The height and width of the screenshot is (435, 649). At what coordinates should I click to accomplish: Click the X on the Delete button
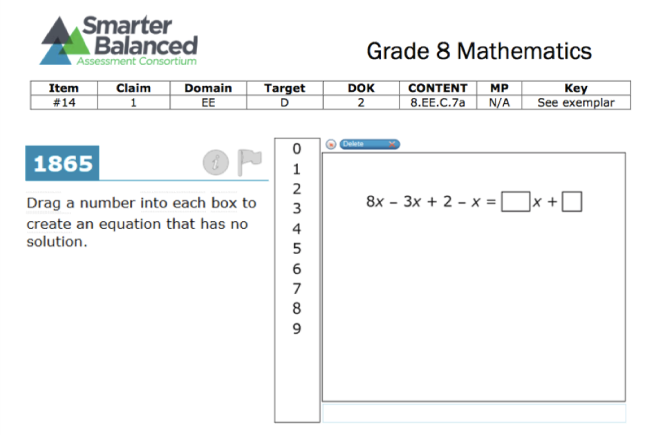click(x=392, y=144)
